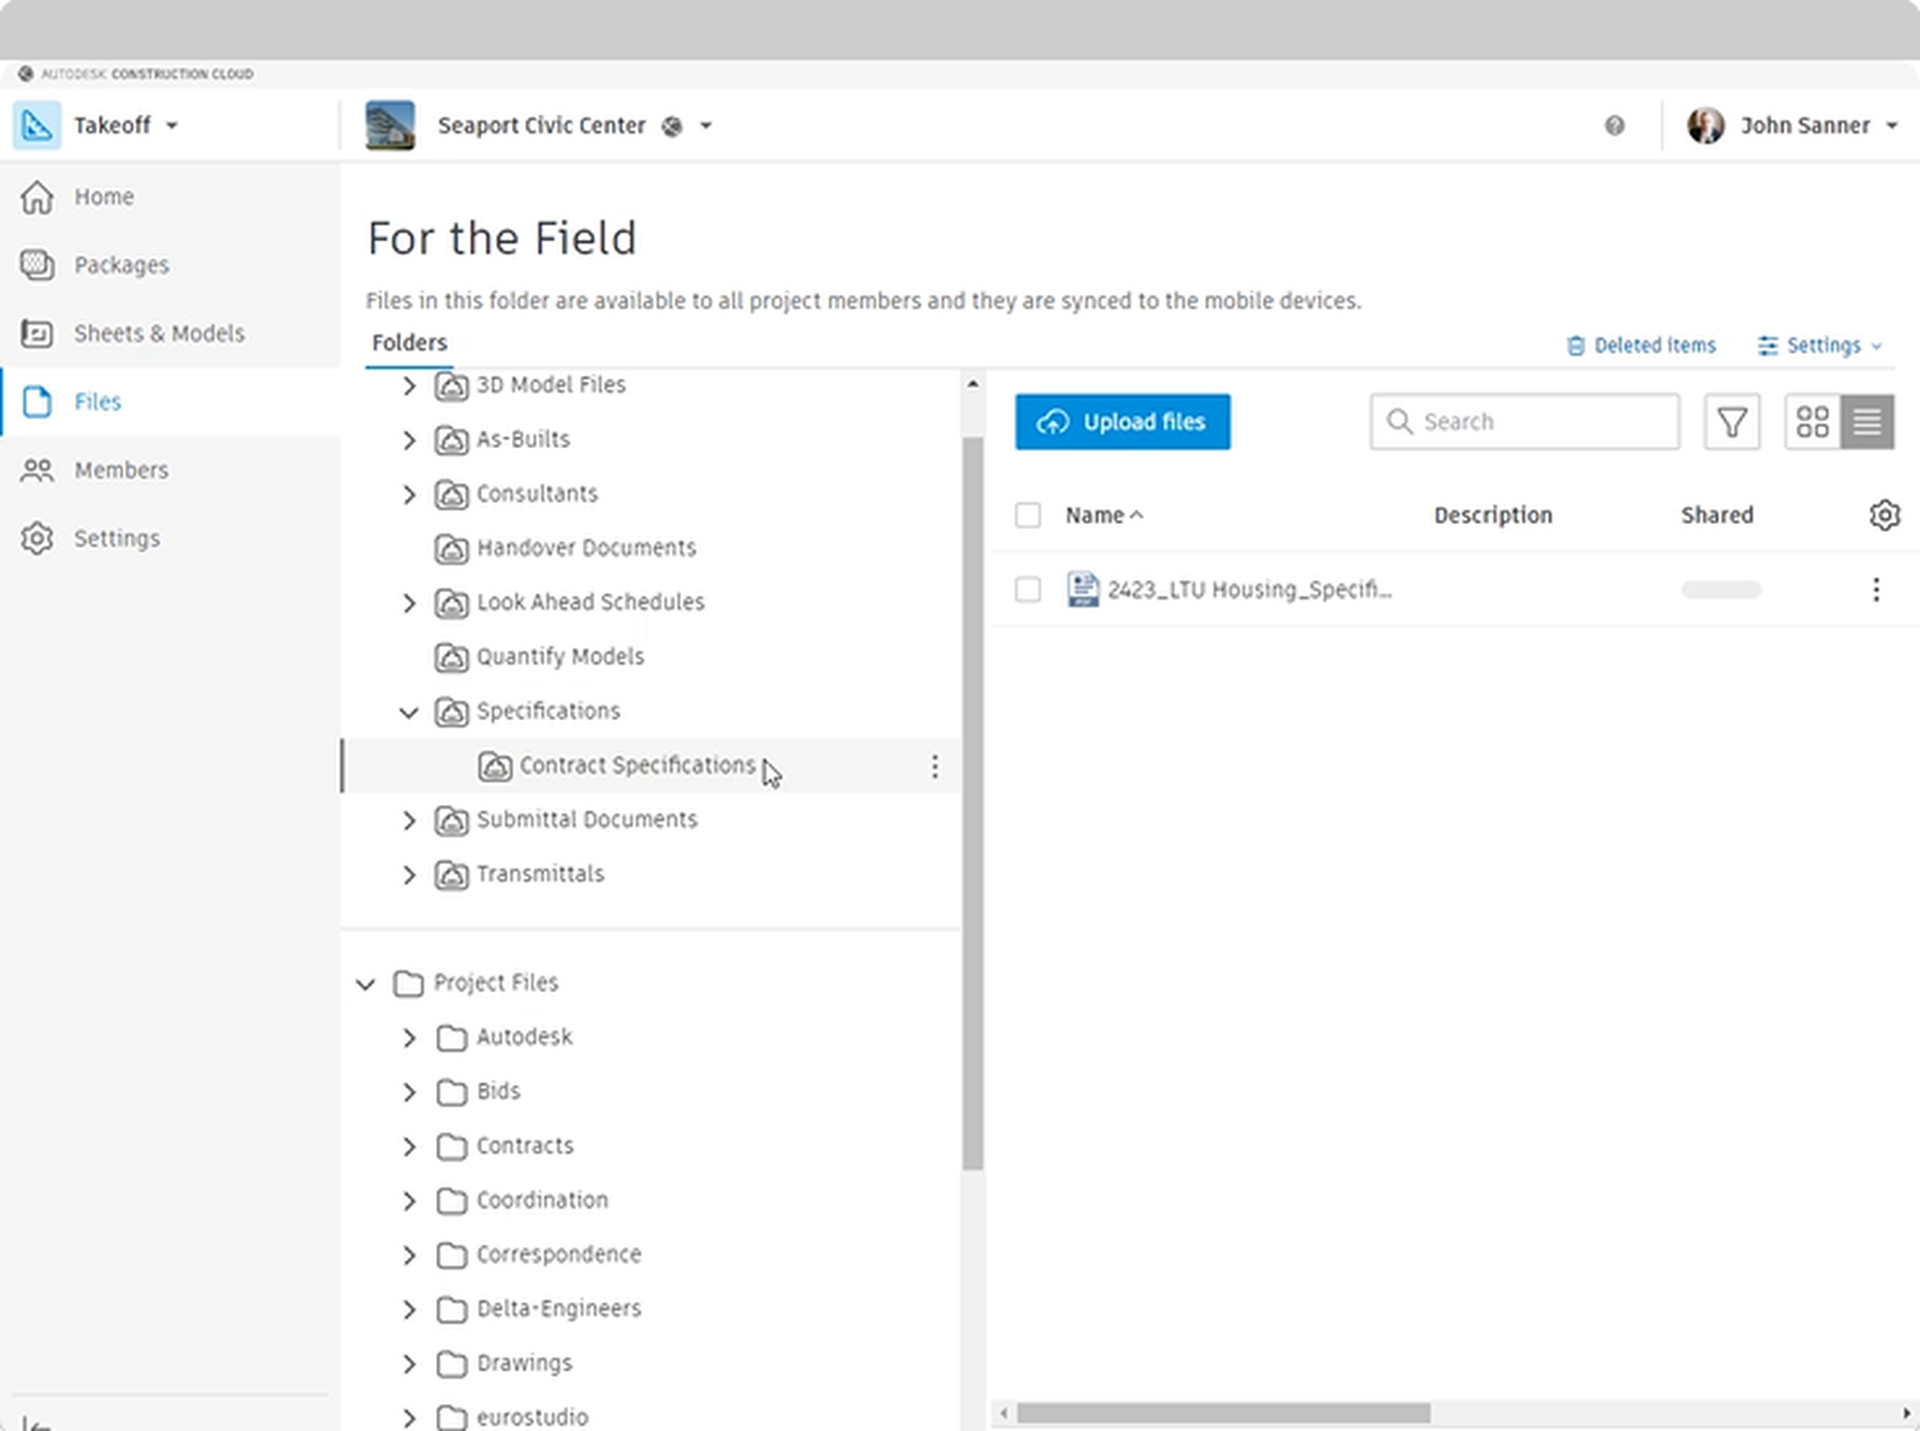Screen dimensions: 1920x1431
Task: Select the Contracts folder
Action: (525, 1146)
